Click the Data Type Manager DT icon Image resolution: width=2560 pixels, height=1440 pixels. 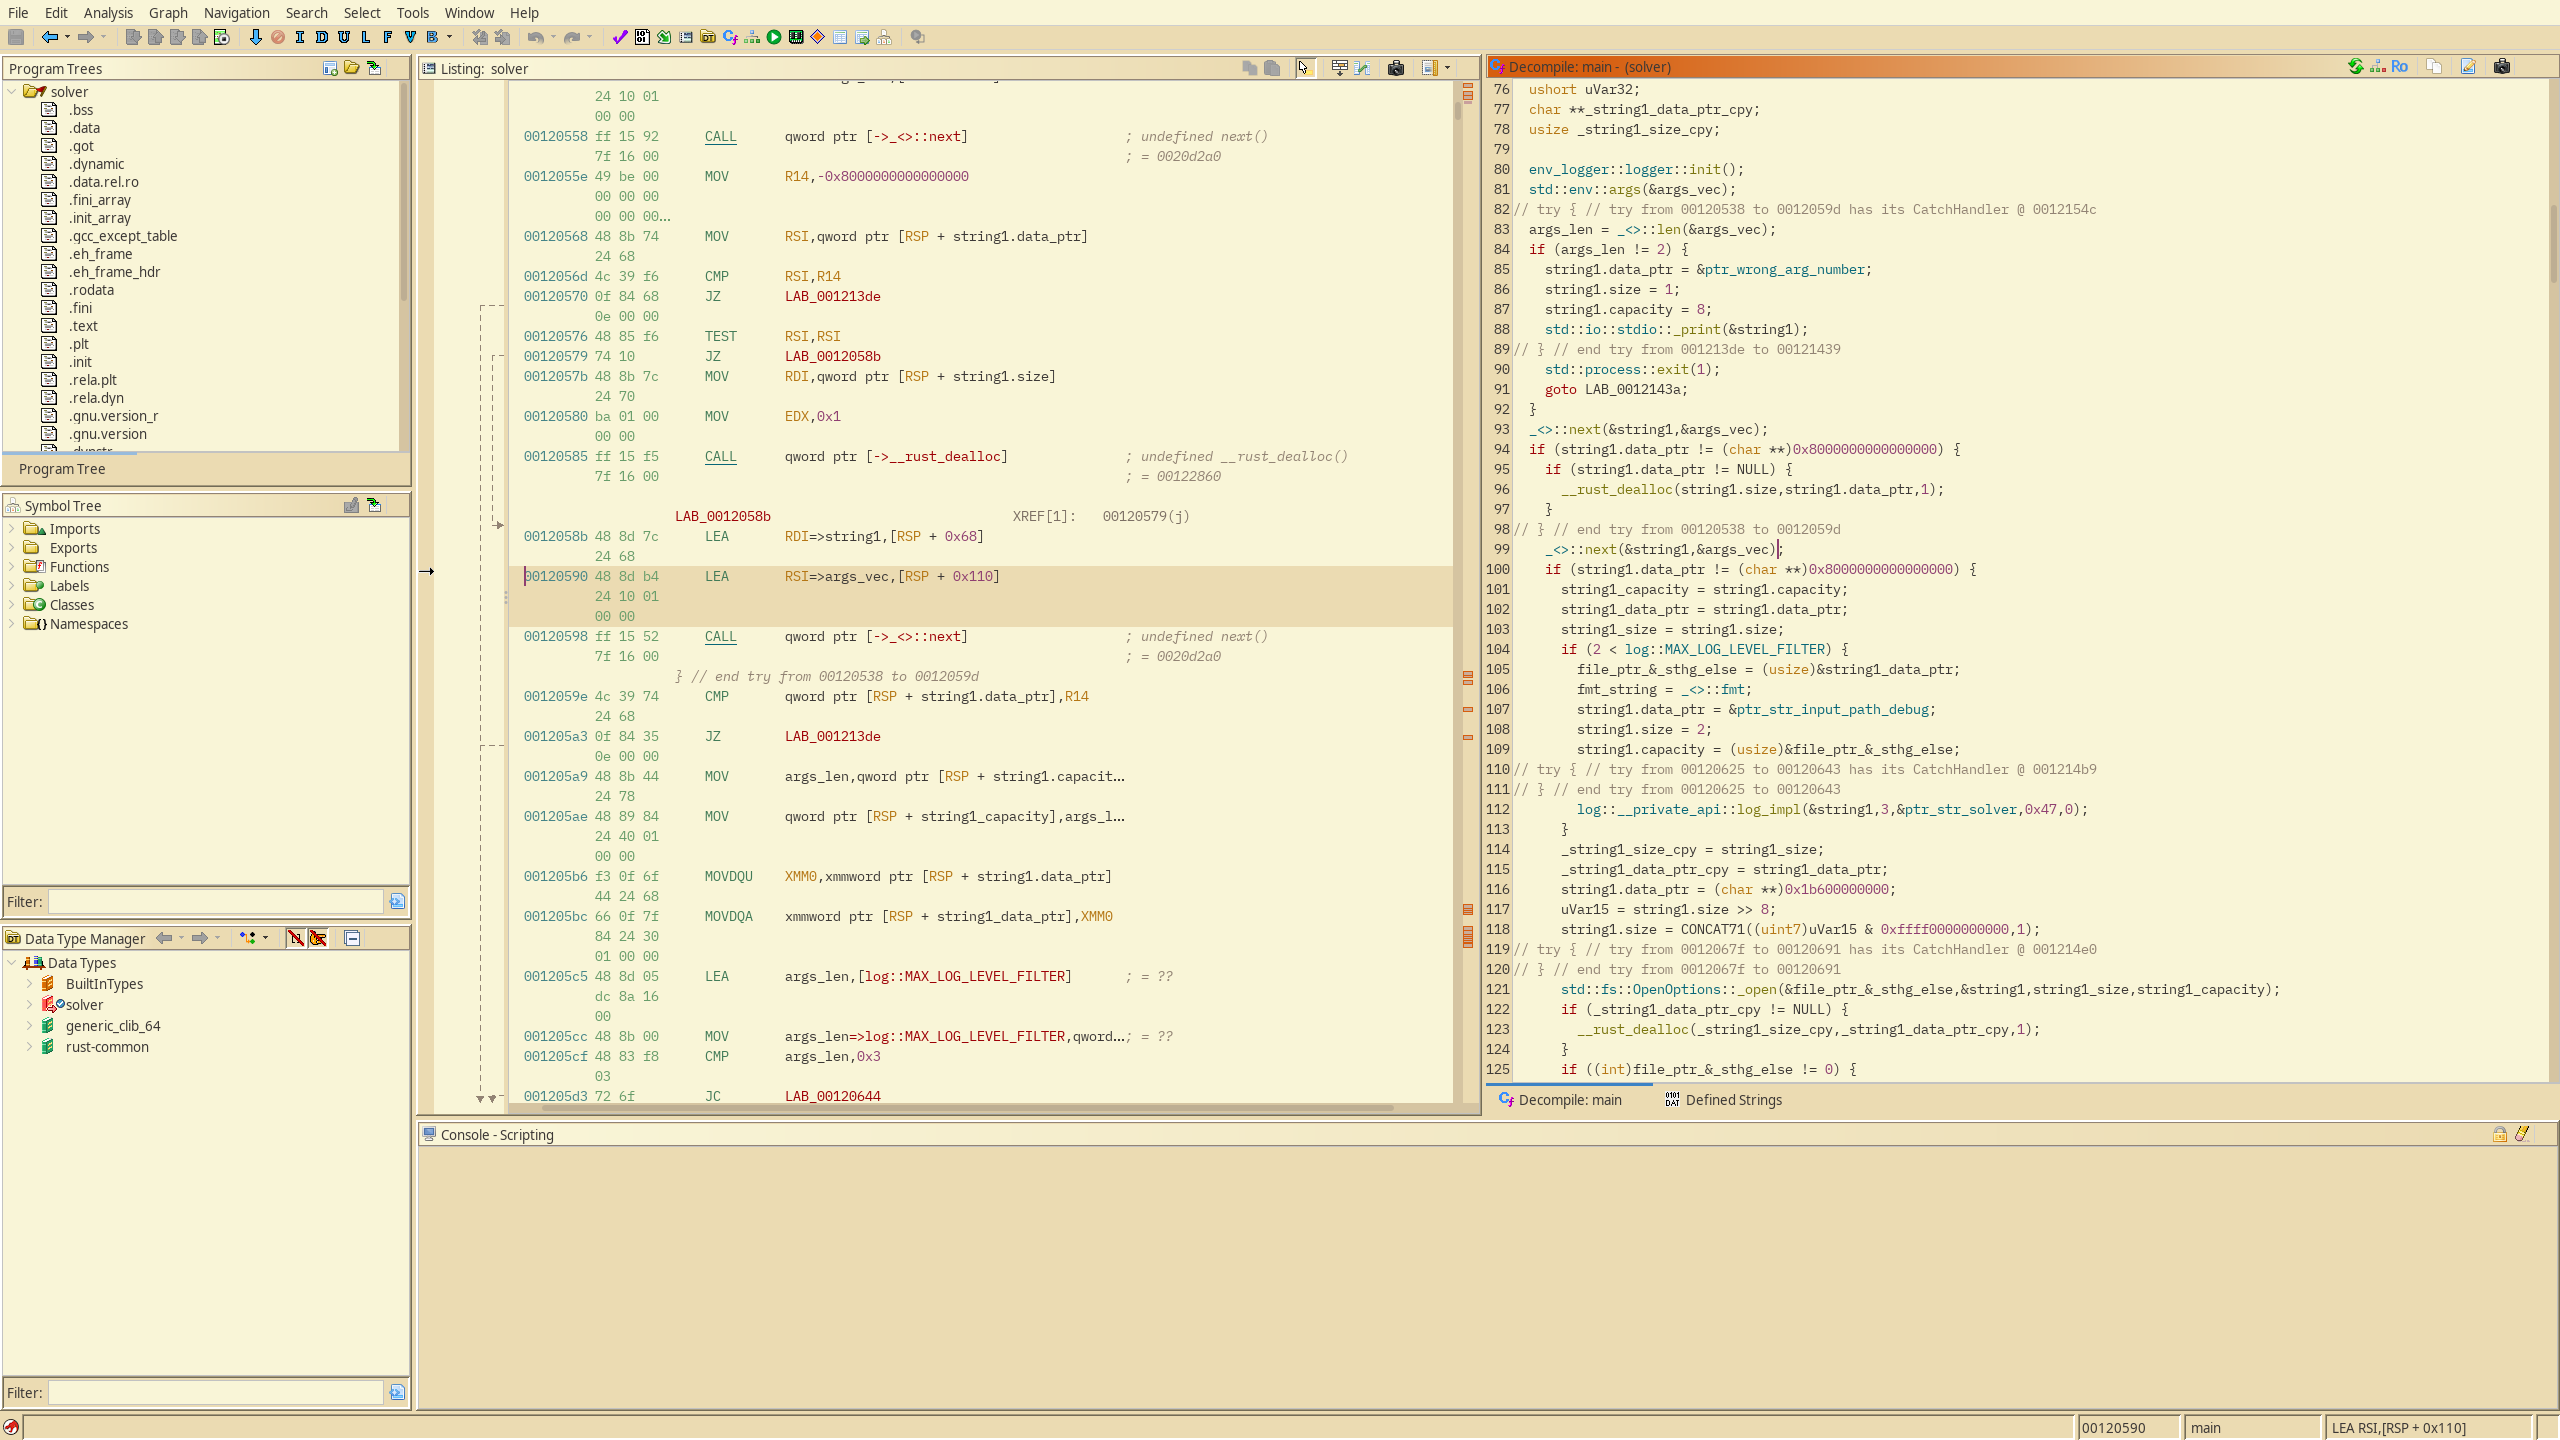[x=708, y=37]
